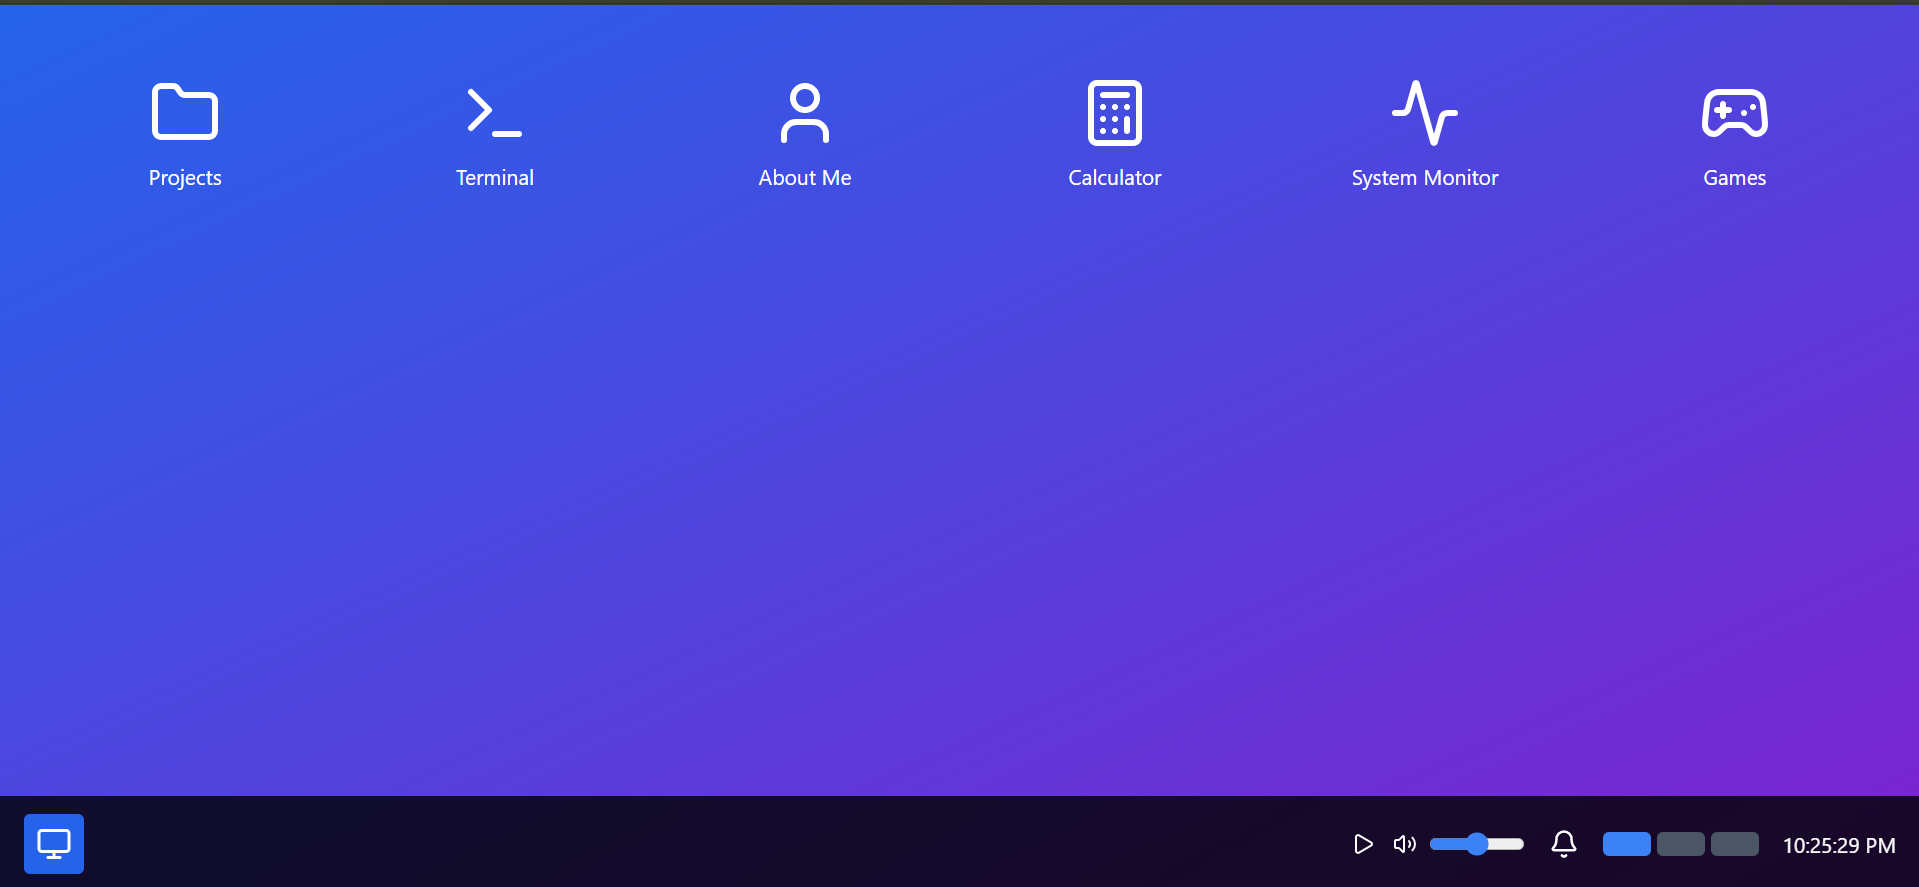Click the monitor start button in taskbar
Image resolution: width=1919 pixels, height=887 pixels.
click(x=54, y=844)
